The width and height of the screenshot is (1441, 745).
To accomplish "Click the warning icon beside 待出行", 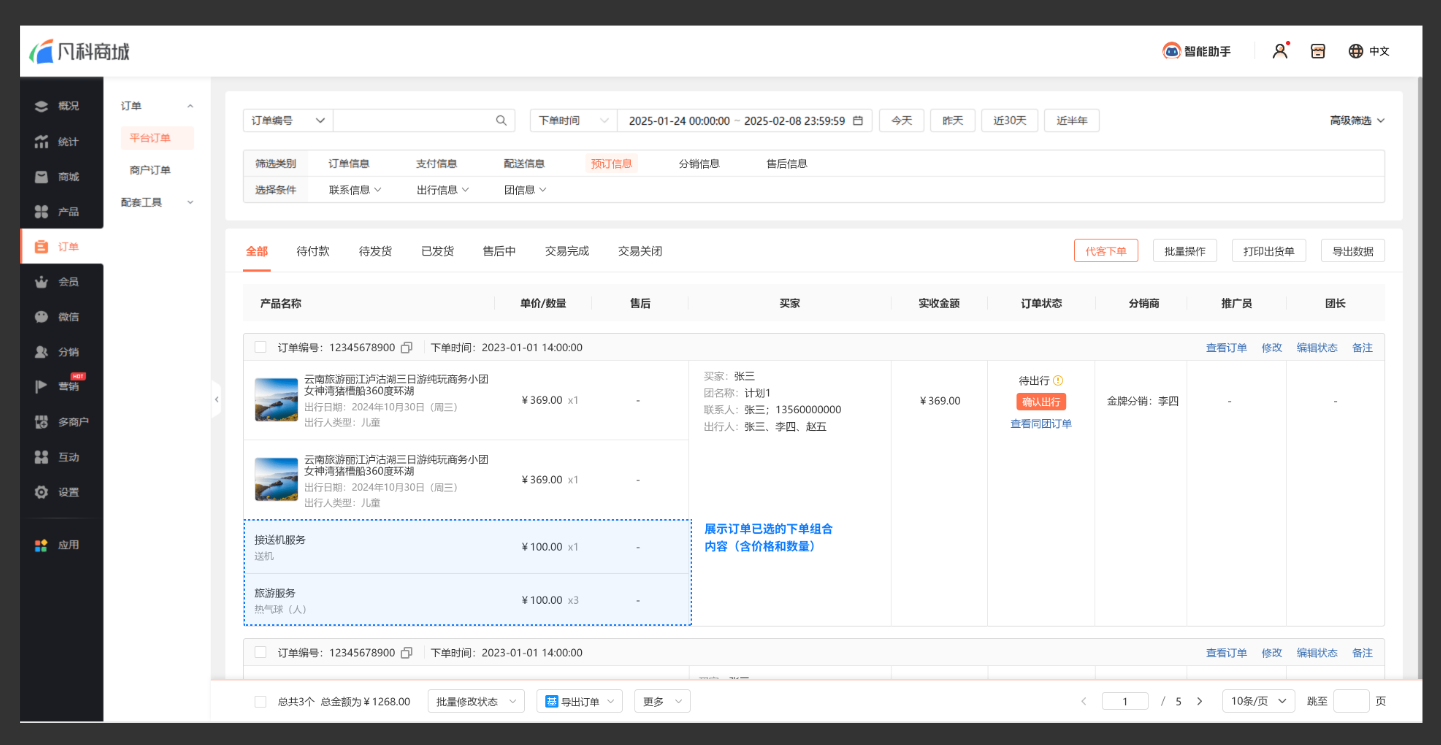I will (1058, 381).
